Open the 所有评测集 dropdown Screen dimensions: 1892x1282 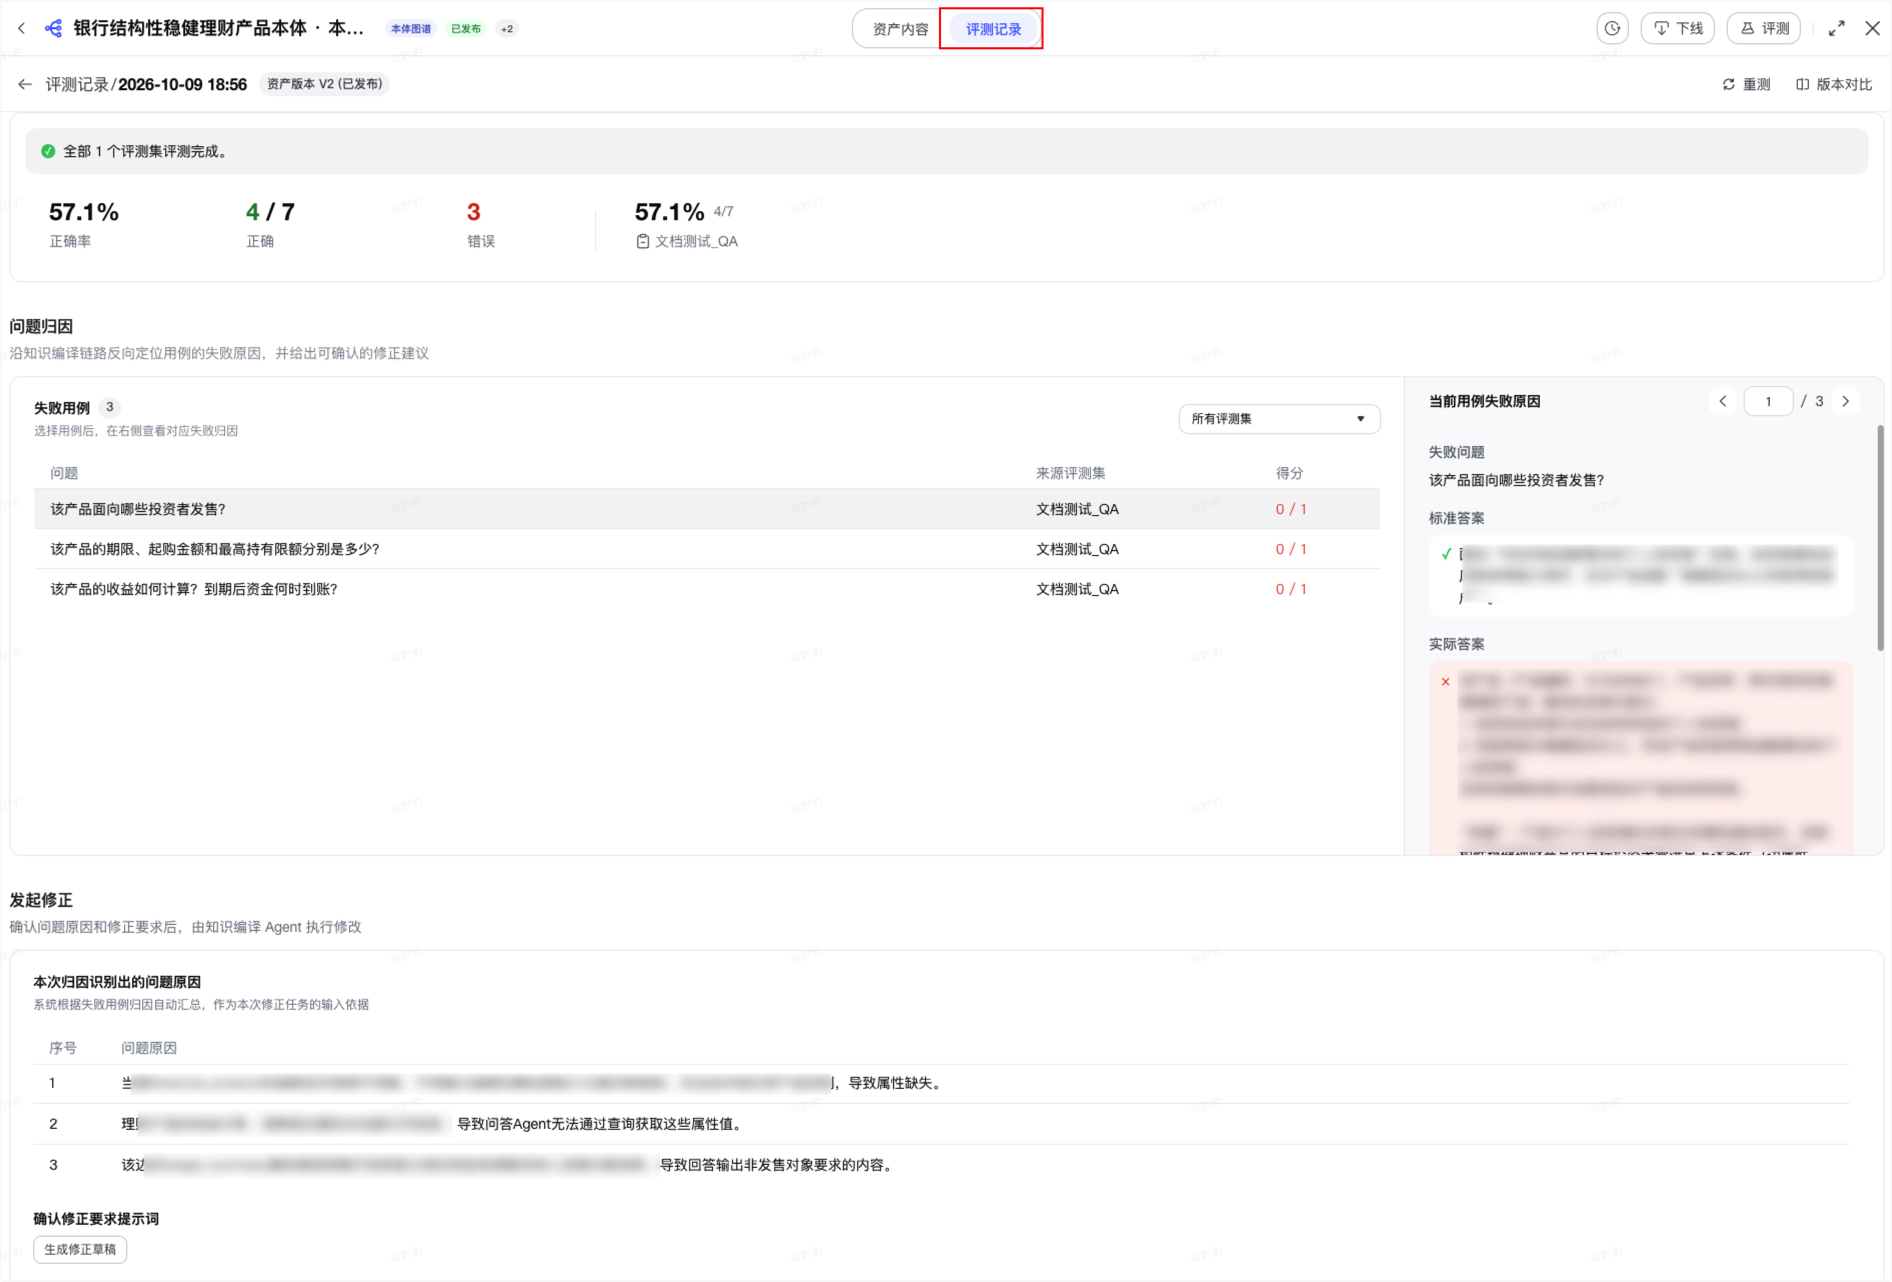(1279, 419)
